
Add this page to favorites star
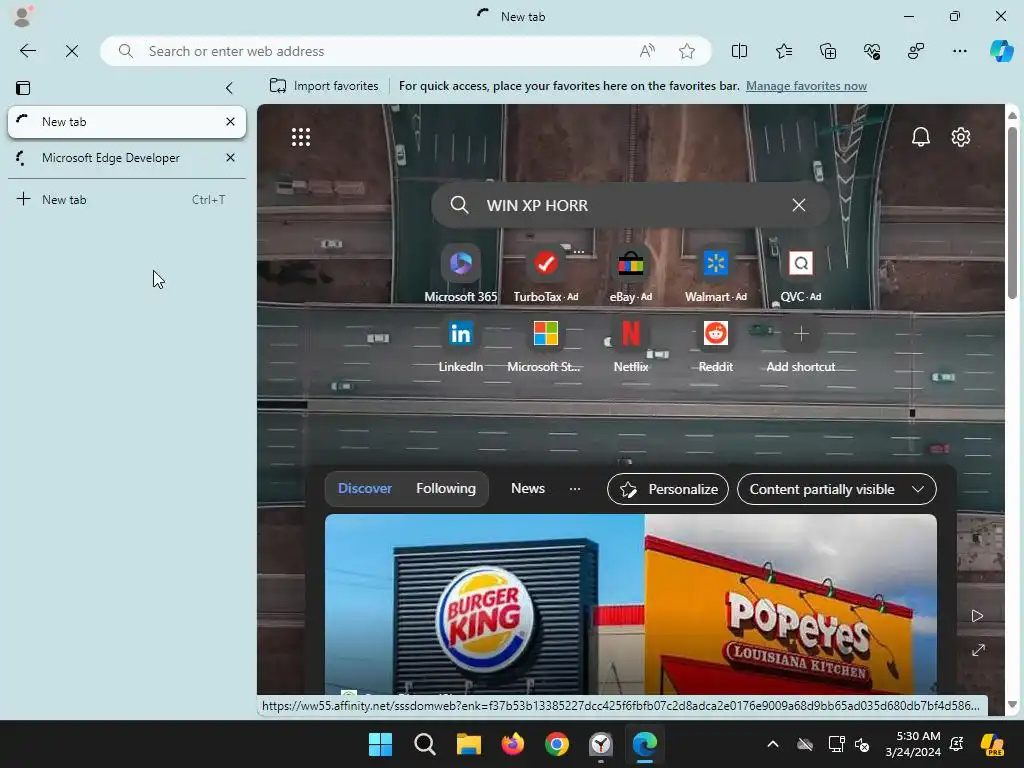[686, 51]
